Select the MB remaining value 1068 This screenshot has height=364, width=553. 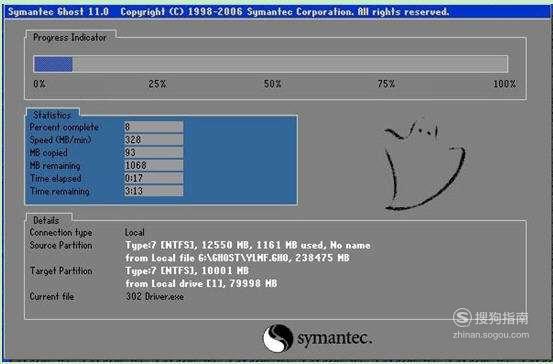(x=153, y=165)
